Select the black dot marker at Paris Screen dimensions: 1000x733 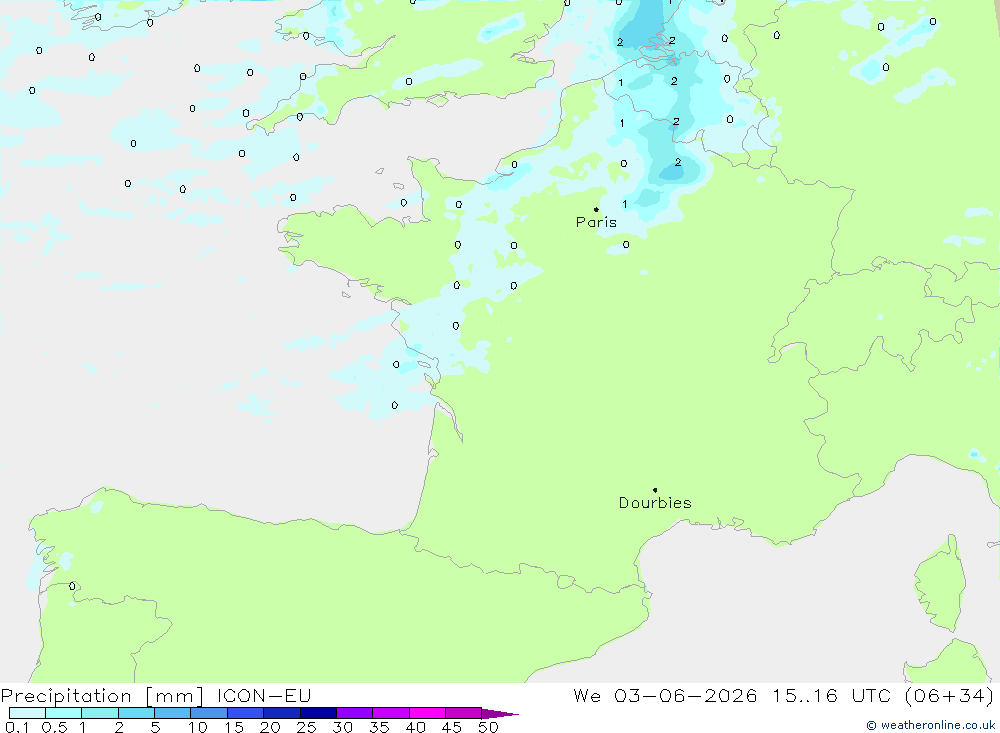click(596, 209)
